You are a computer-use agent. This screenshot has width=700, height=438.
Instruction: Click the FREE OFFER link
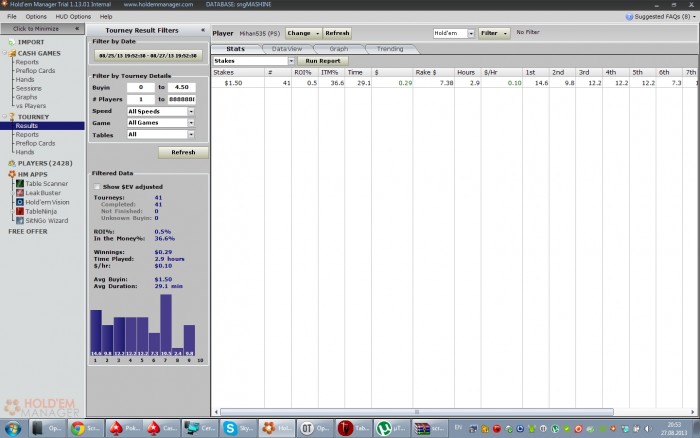pos(28,232)
